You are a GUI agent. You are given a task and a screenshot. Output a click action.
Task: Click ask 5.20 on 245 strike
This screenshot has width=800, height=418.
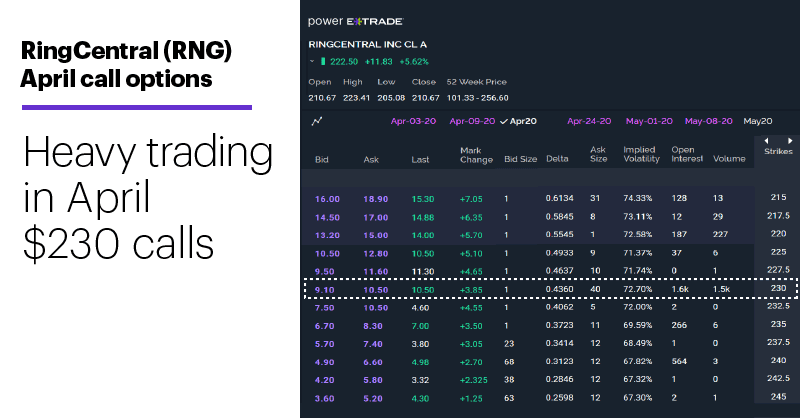click(x=373, y=399)
